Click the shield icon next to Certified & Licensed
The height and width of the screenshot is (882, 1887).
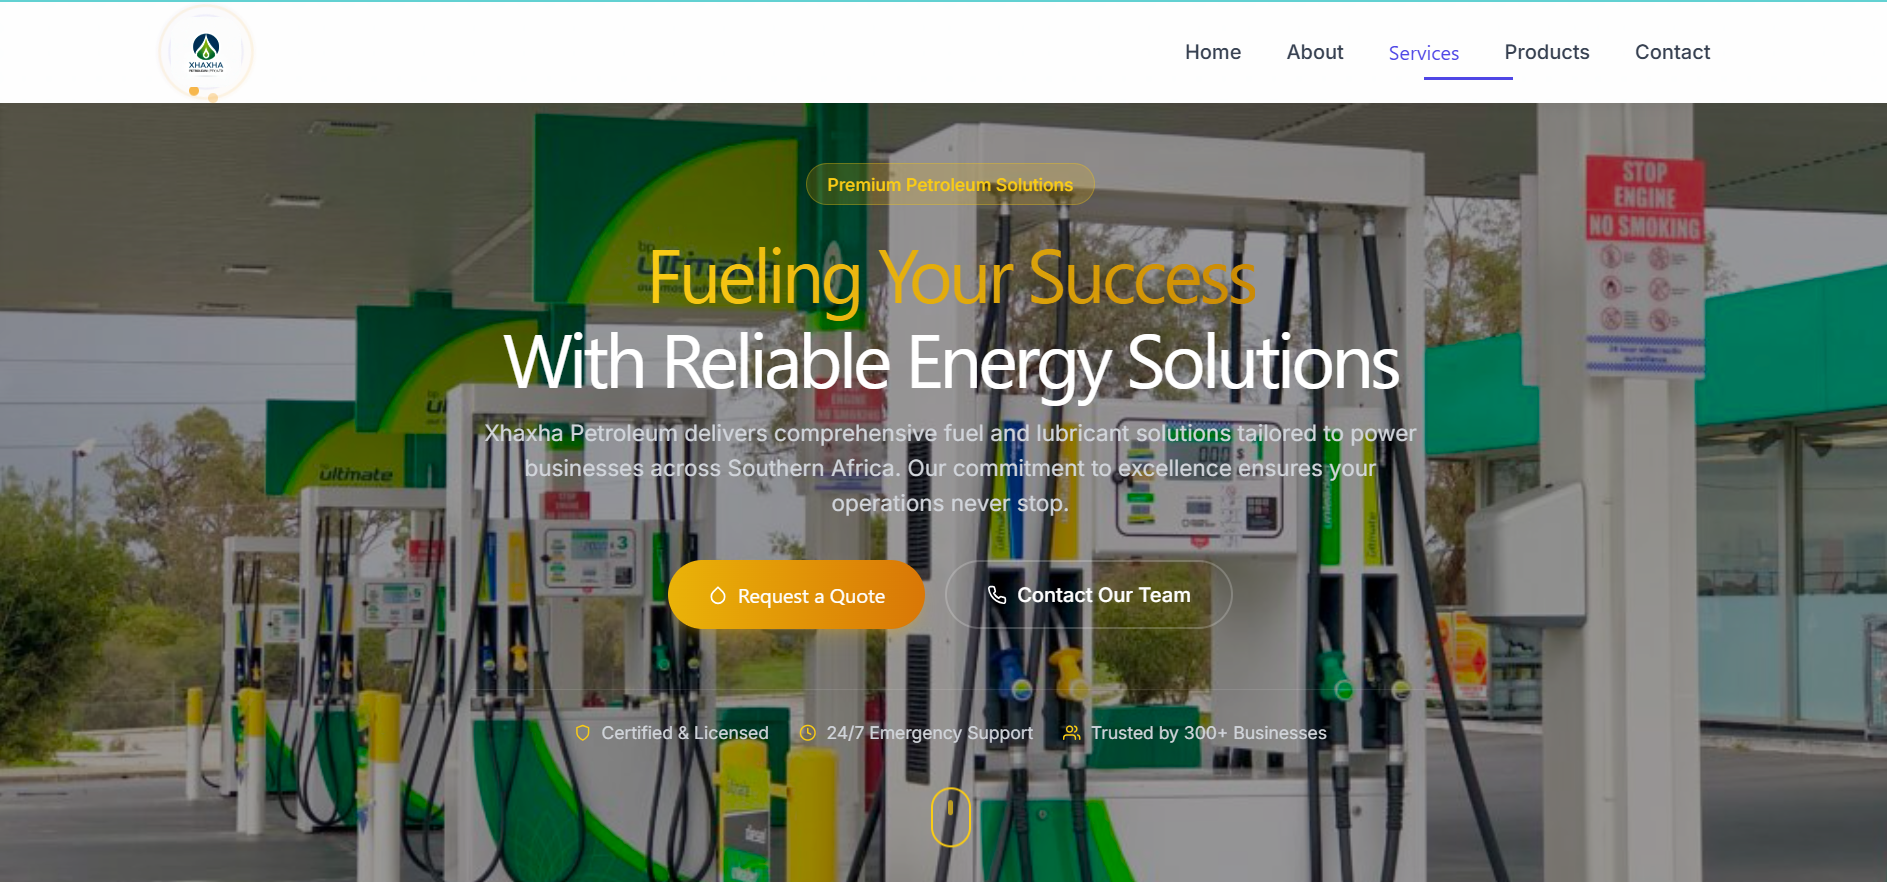583,733
